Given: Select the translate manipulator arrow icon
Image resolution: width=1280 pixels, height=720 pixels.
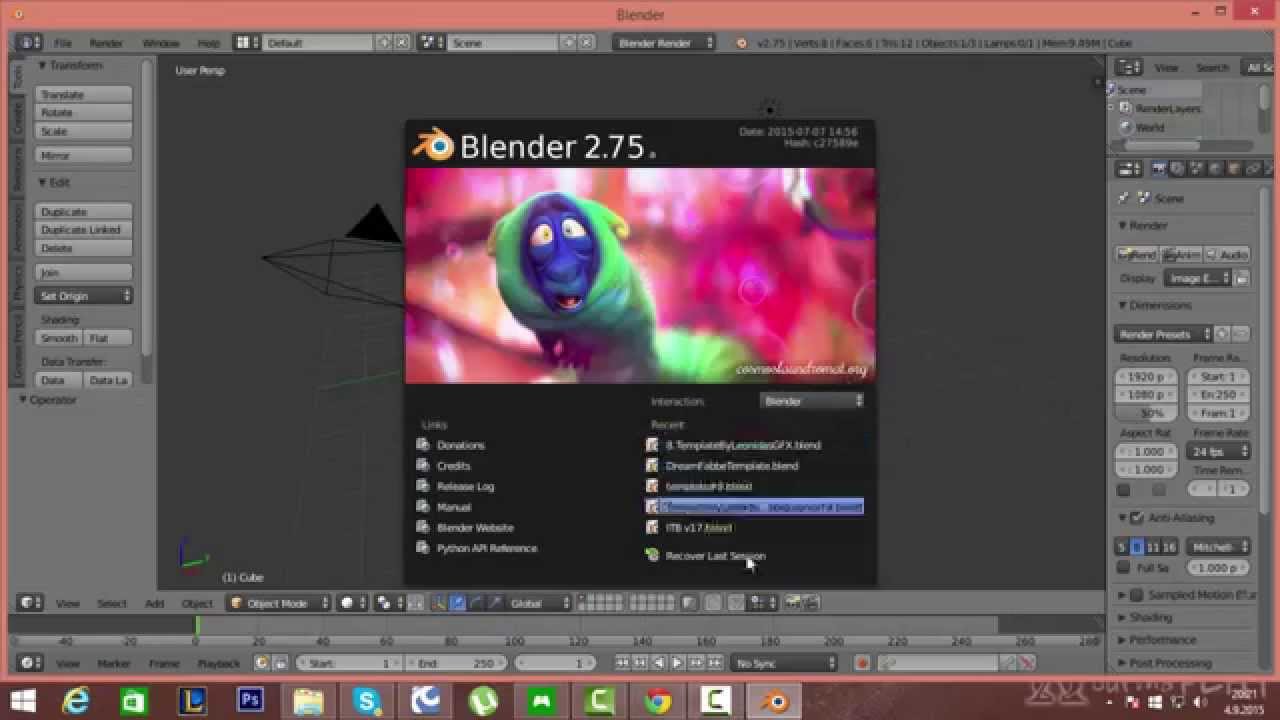Looking at the screenshot, I should pos(458,603).
